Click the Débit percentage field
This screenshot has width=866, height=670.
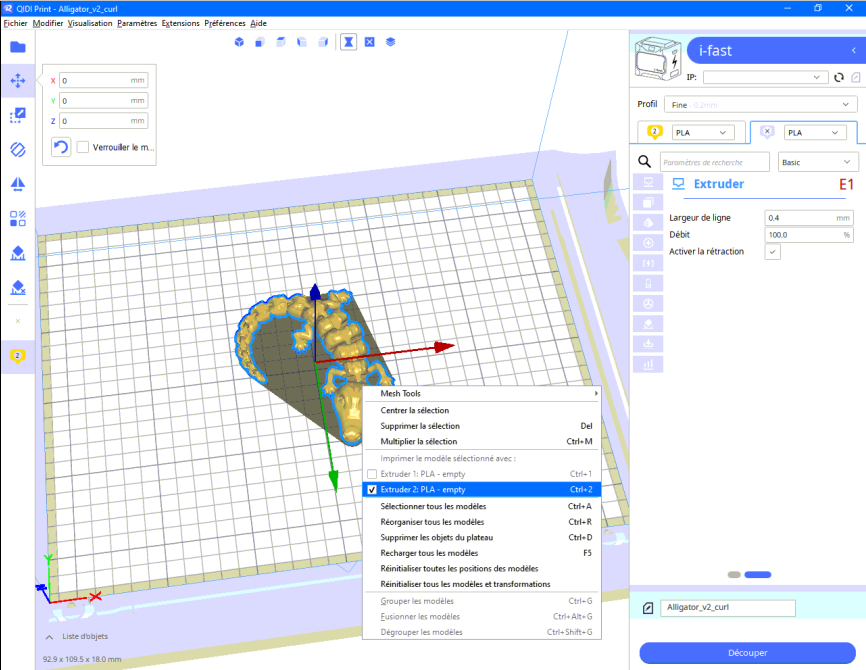(x=809, y=235)
